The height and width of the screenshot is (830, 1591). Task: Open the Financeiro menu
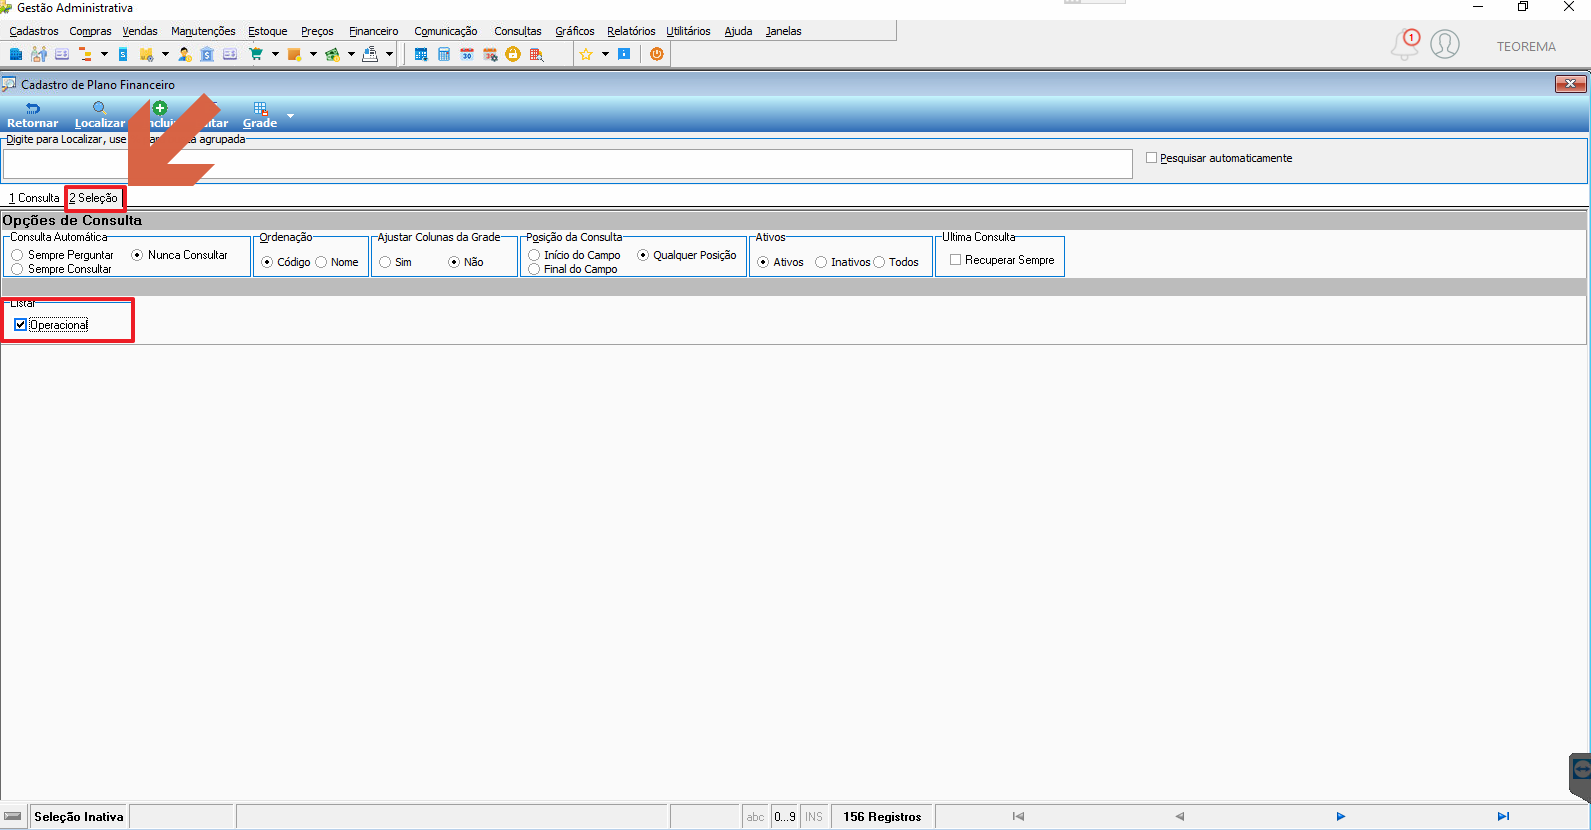pyautogui.click(x=373, y=31)
